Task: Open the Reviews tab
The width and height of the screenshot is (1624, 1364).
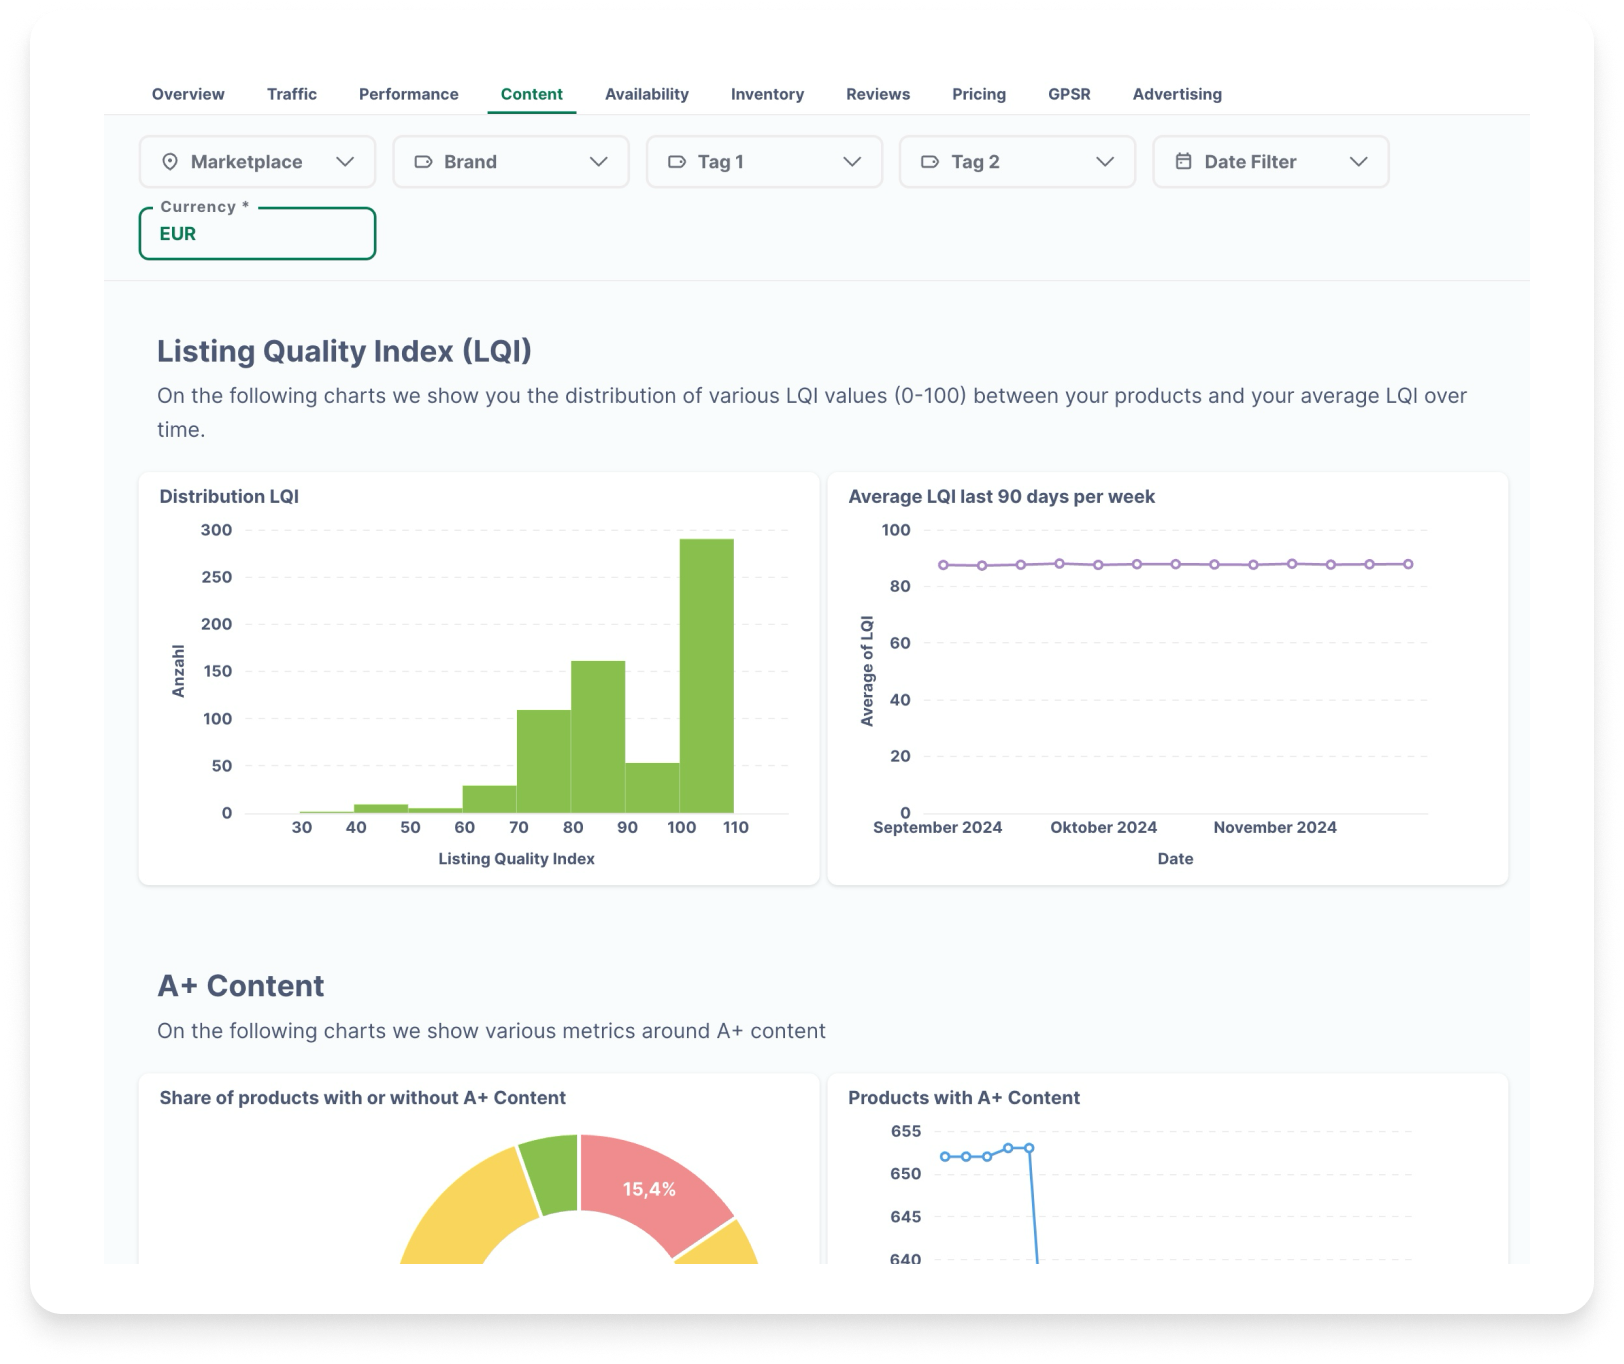Action: pyautogui.click(x=878, y=94)
